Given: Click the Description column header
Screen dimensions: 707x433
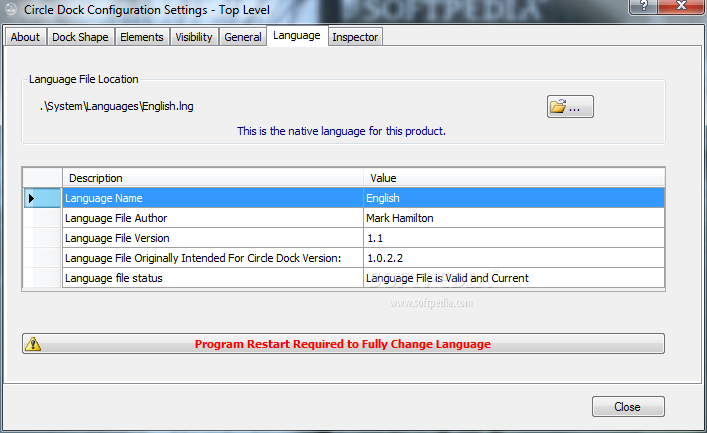Looking at the screenshot, I should [213, 178].
